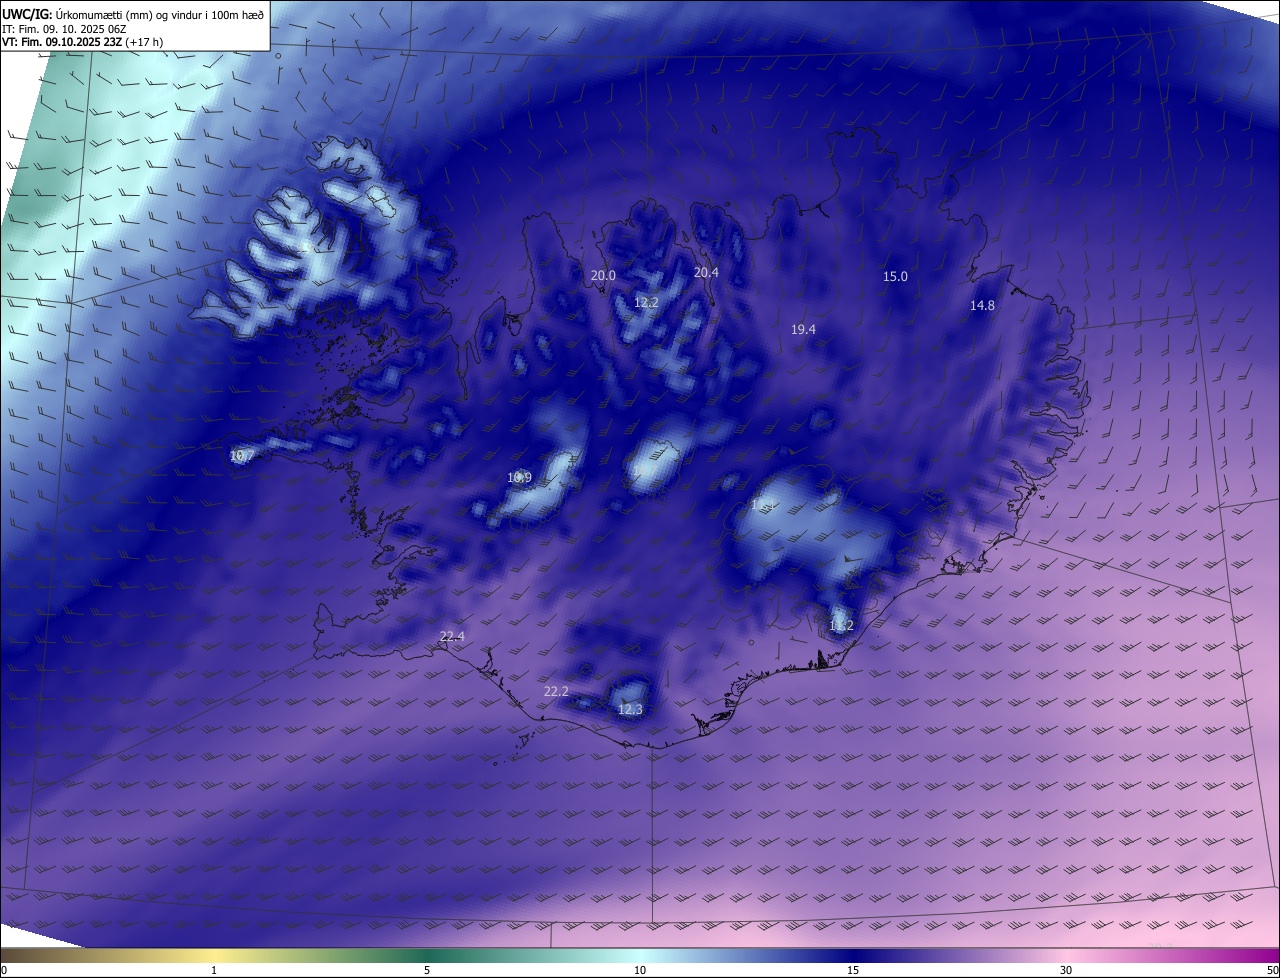Click the 19.4 value on the map
Viewport: 1280px width, 978px height.
tap(803, 329)
